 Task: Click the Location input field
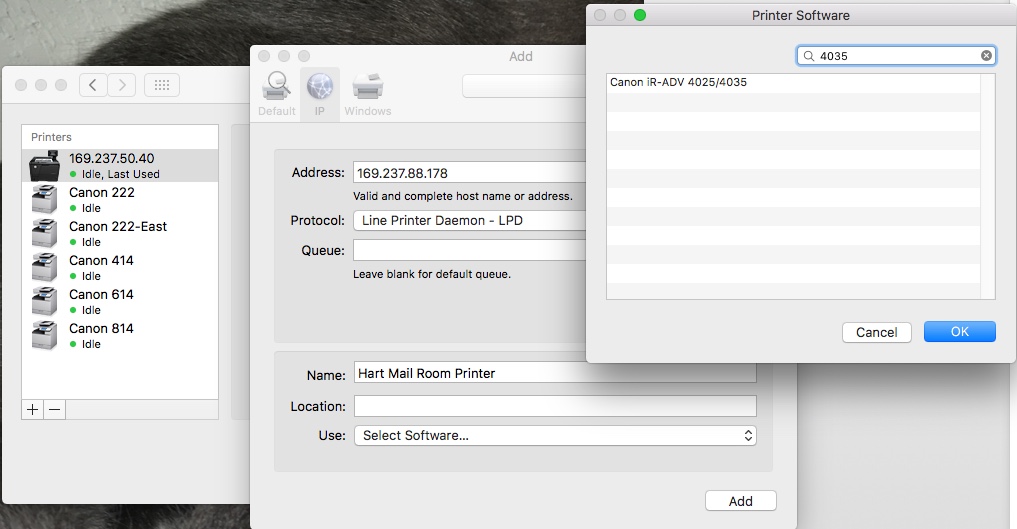(x=555, y=406)
